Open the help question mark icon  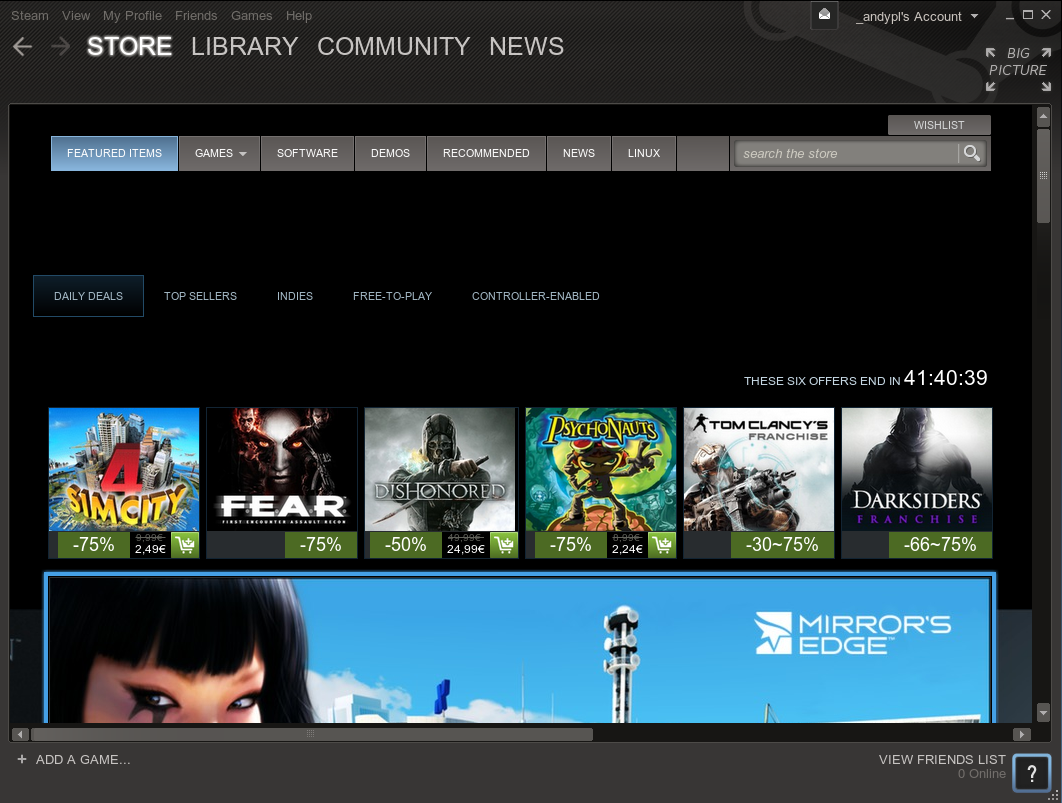tap(1032, 773)
